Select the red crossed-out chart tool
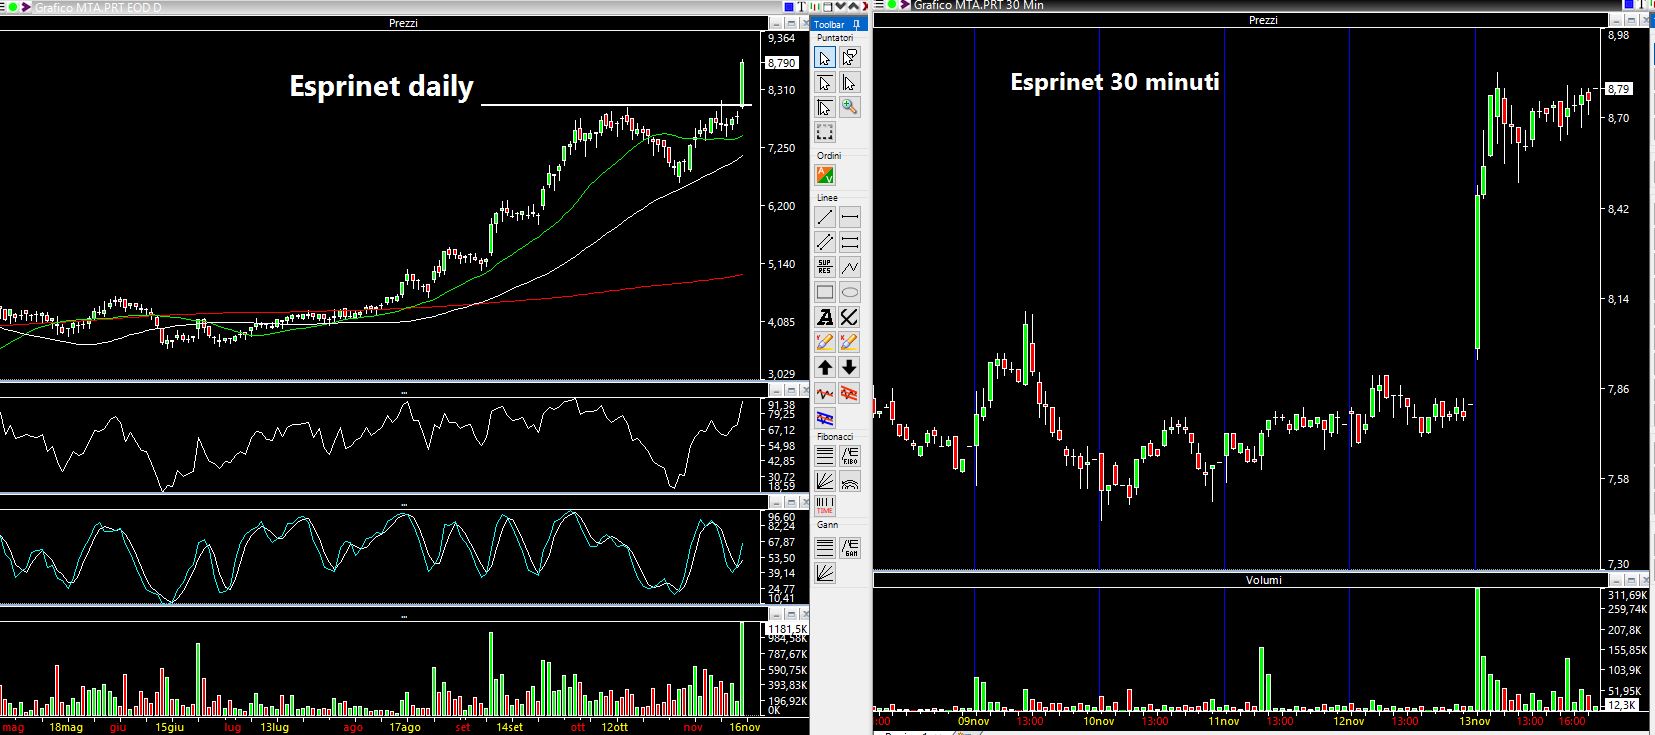Image resolution: width=1655 pixels, height=735 pixels. pyautogui.click(x=849, y=393)
